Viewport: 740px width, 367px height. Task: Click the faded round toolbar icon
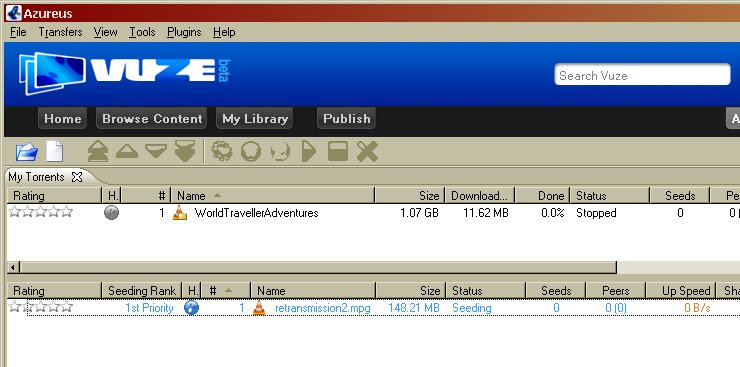click(x=280, y=151)
